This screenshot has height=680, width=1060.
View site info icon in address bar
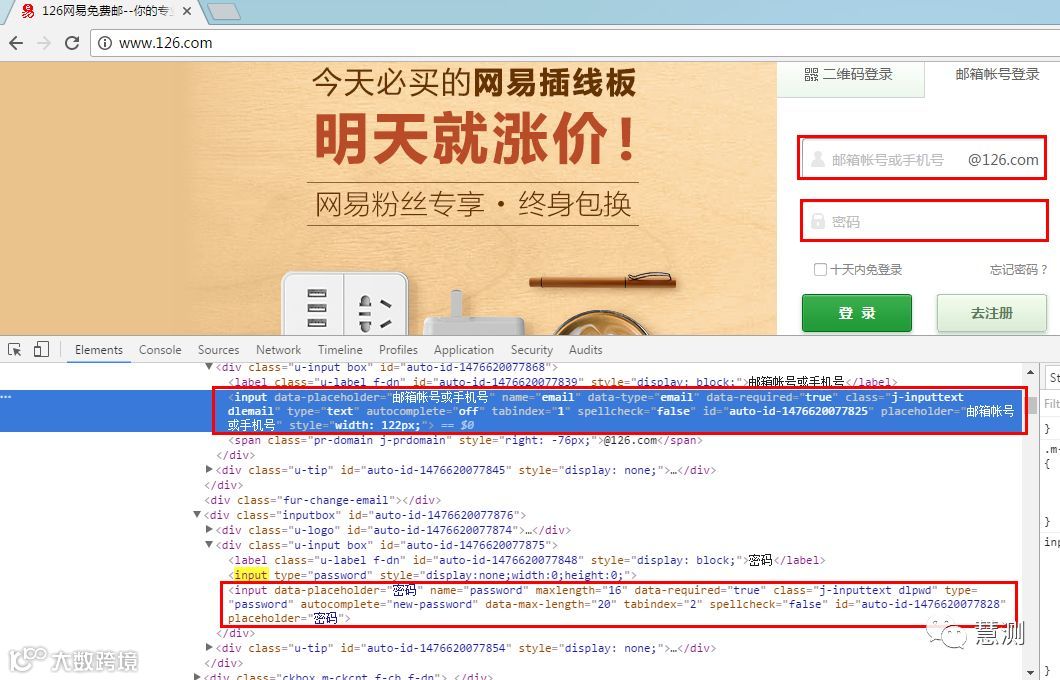point(105,43)
